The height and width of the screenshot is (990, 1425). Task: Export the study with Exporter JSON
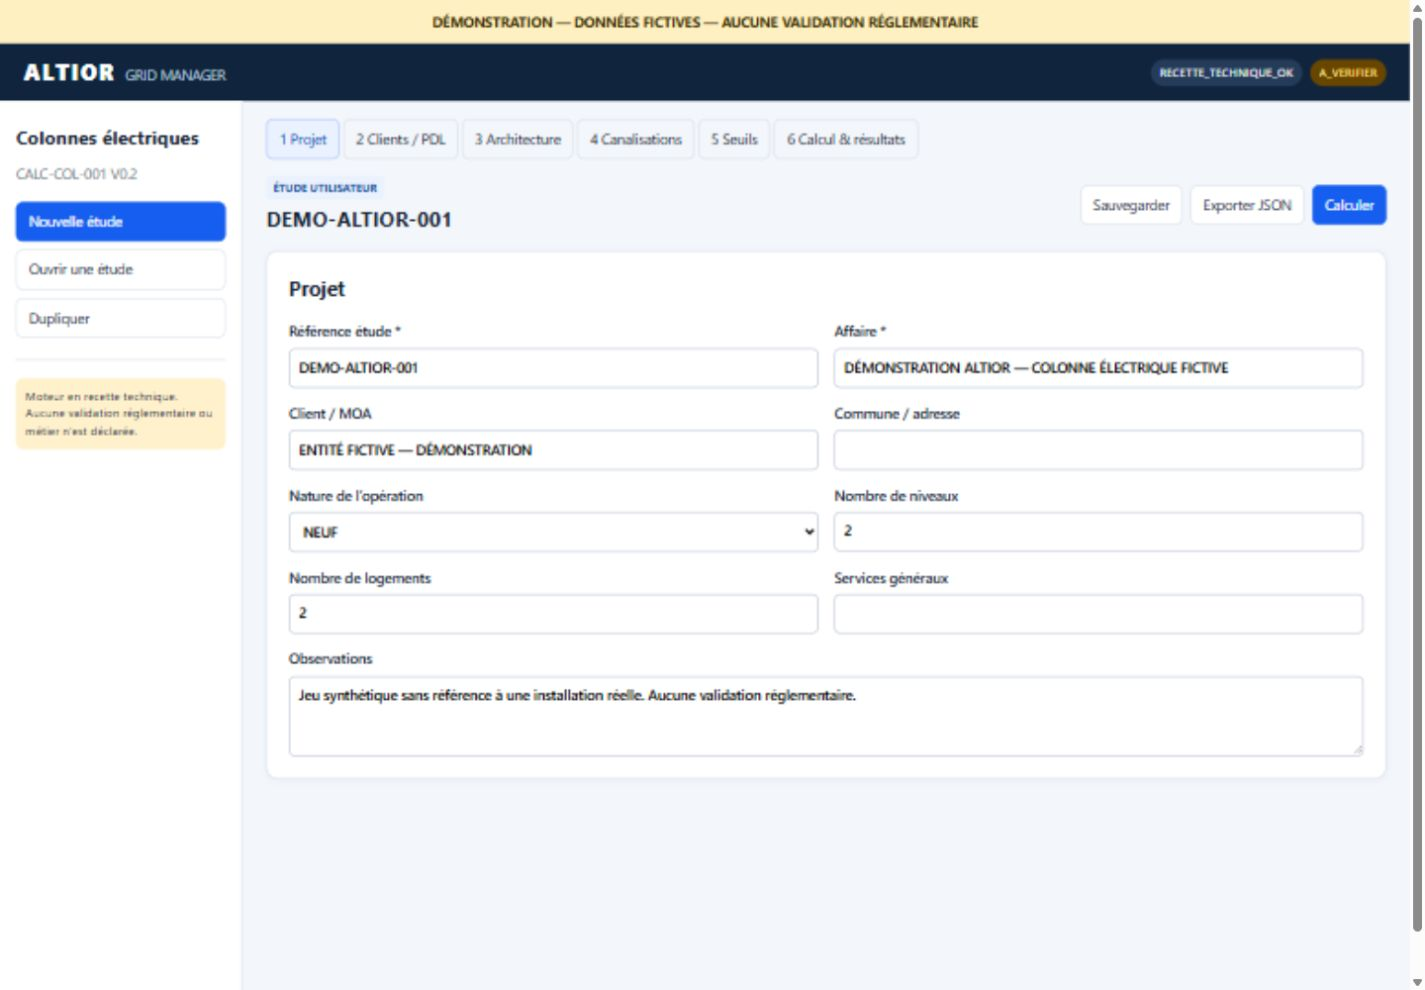[1247, 205]
